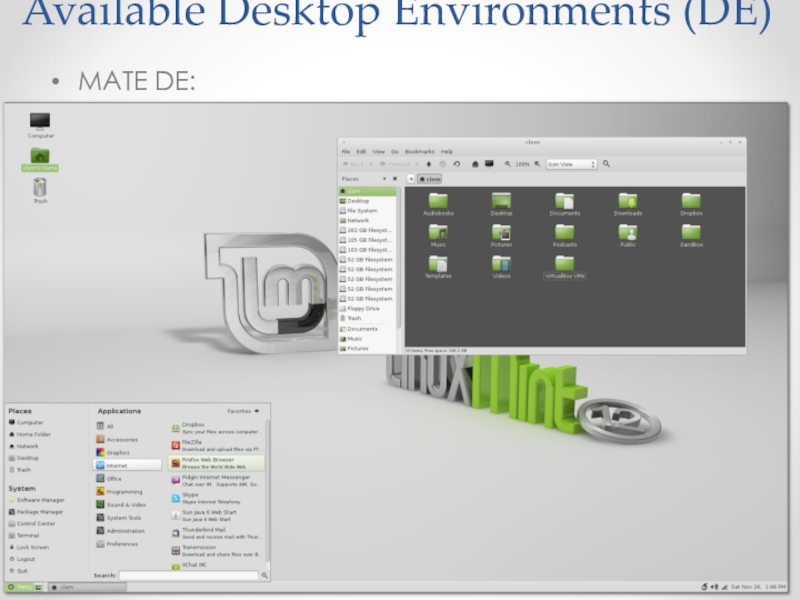Select the Sound & Video category
Viewport: 800px width, 600px height.
tap(121, 505)
